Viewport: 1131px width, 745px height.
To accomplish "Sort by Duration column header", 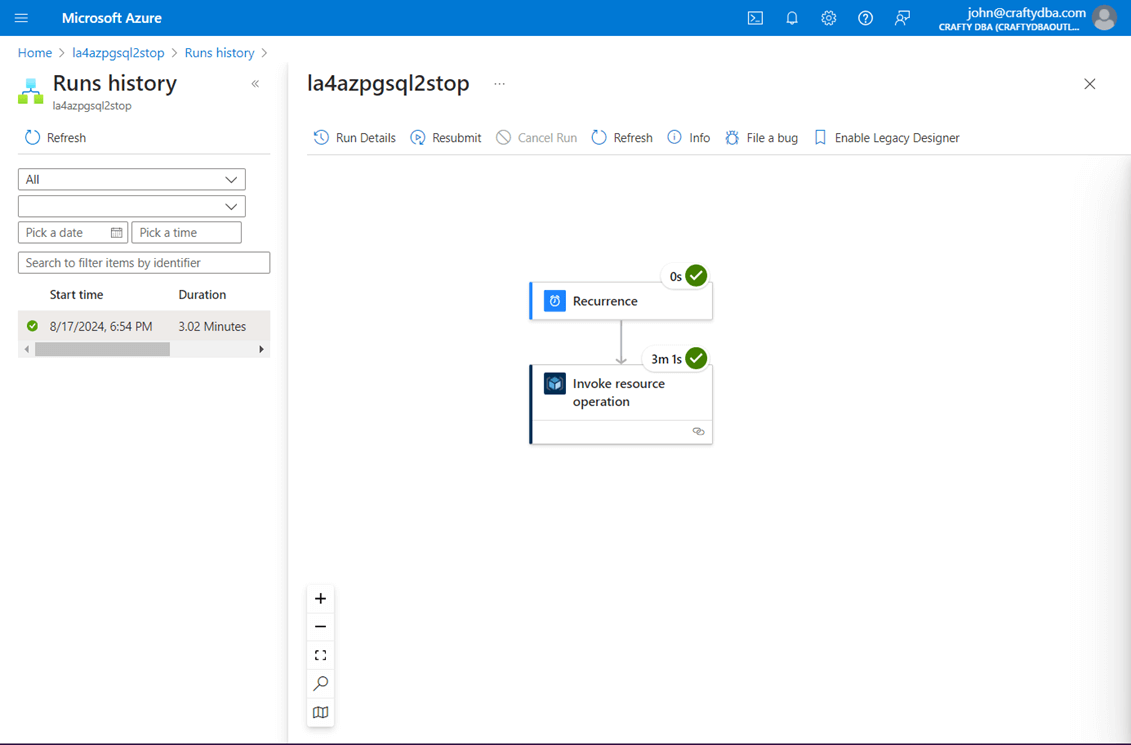I will point(202,294).
